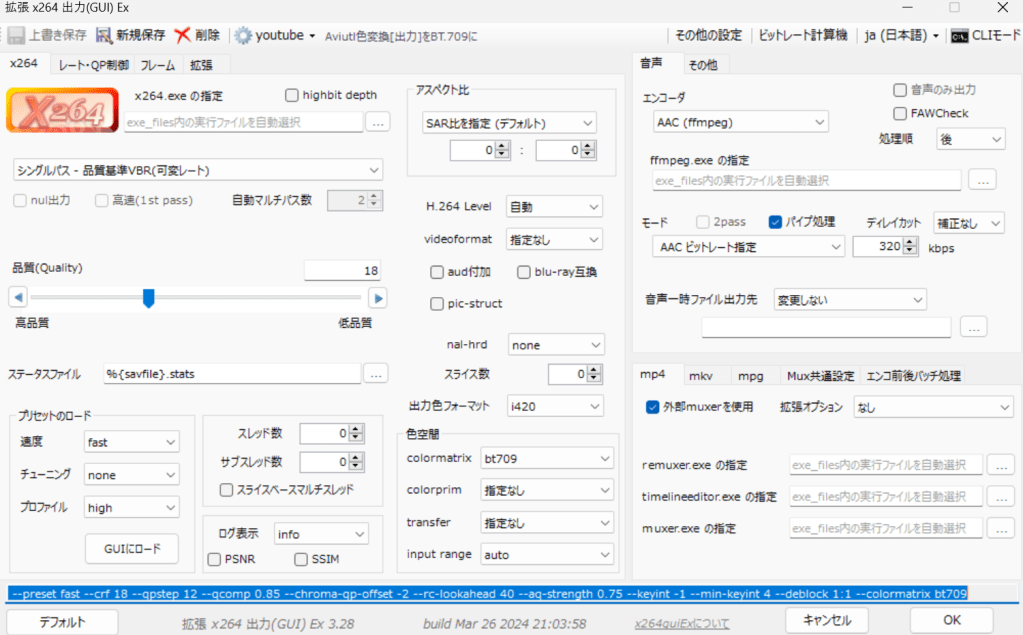Click the CLI mode (CLIモード) icon

point(959,35)
